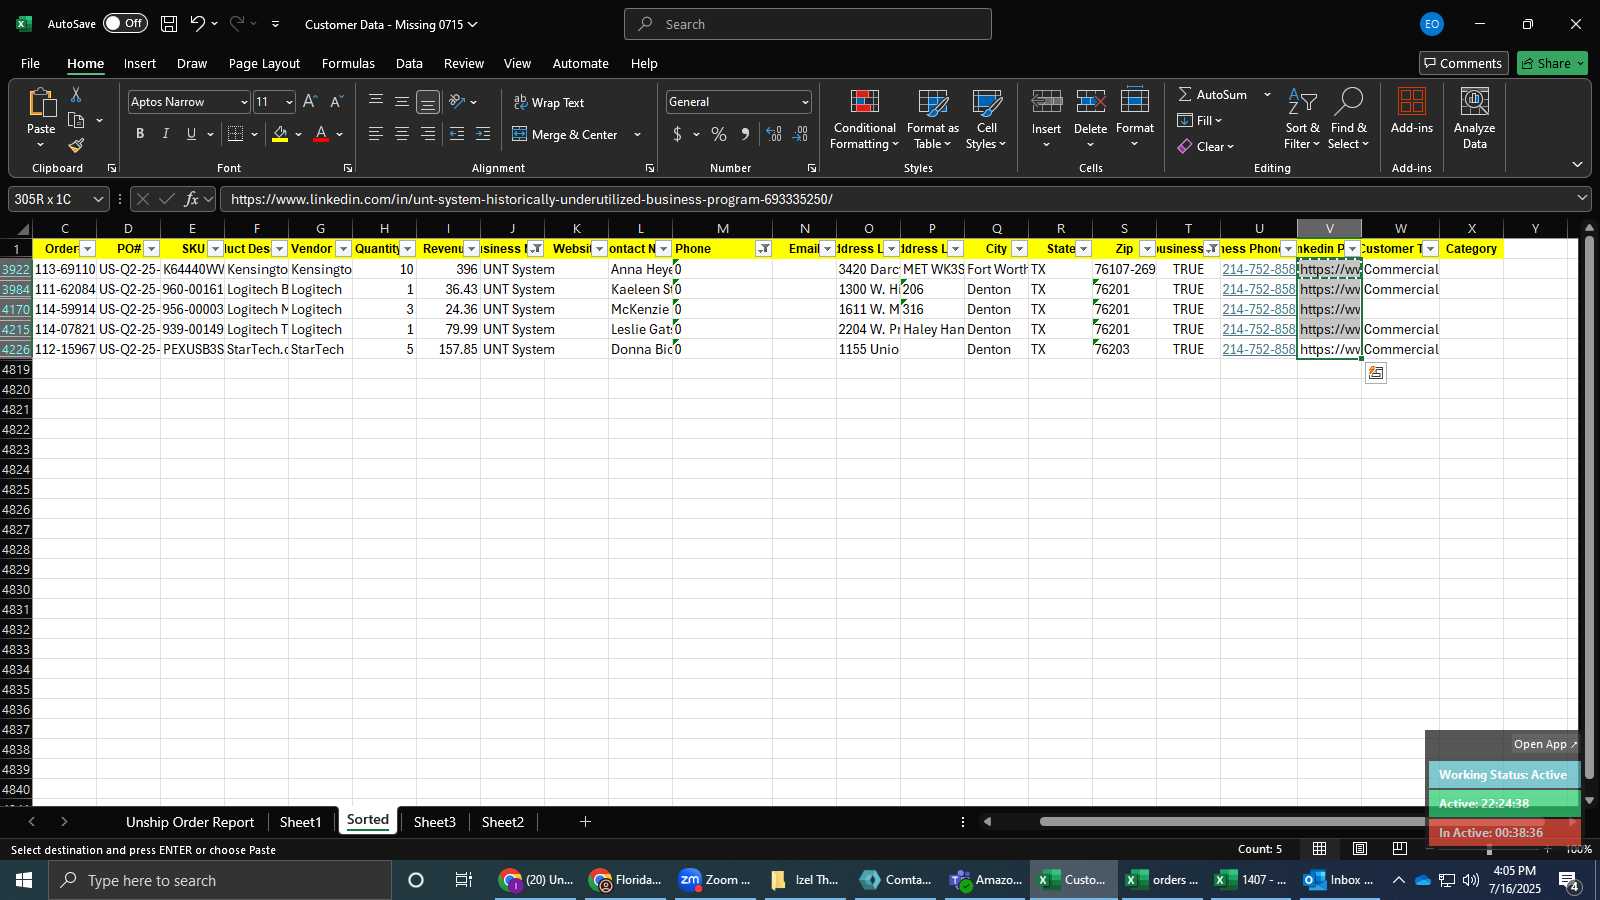Open Find & Select magnifier menu

pos(1348,120)
